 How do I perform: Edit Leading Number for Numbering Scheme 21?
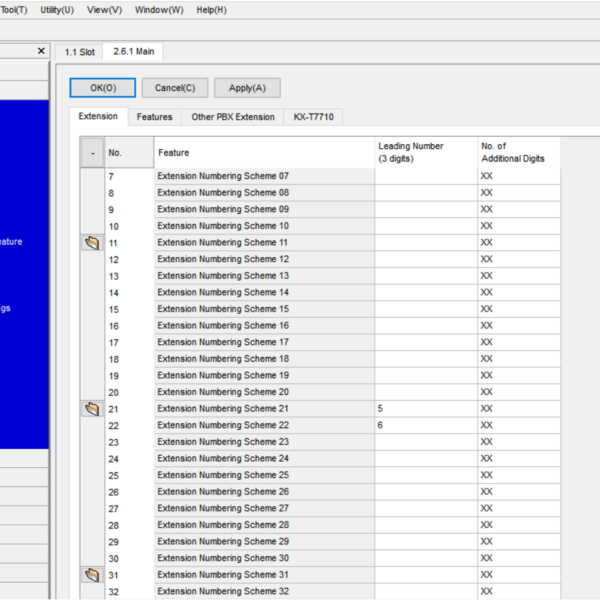point(426,409)
